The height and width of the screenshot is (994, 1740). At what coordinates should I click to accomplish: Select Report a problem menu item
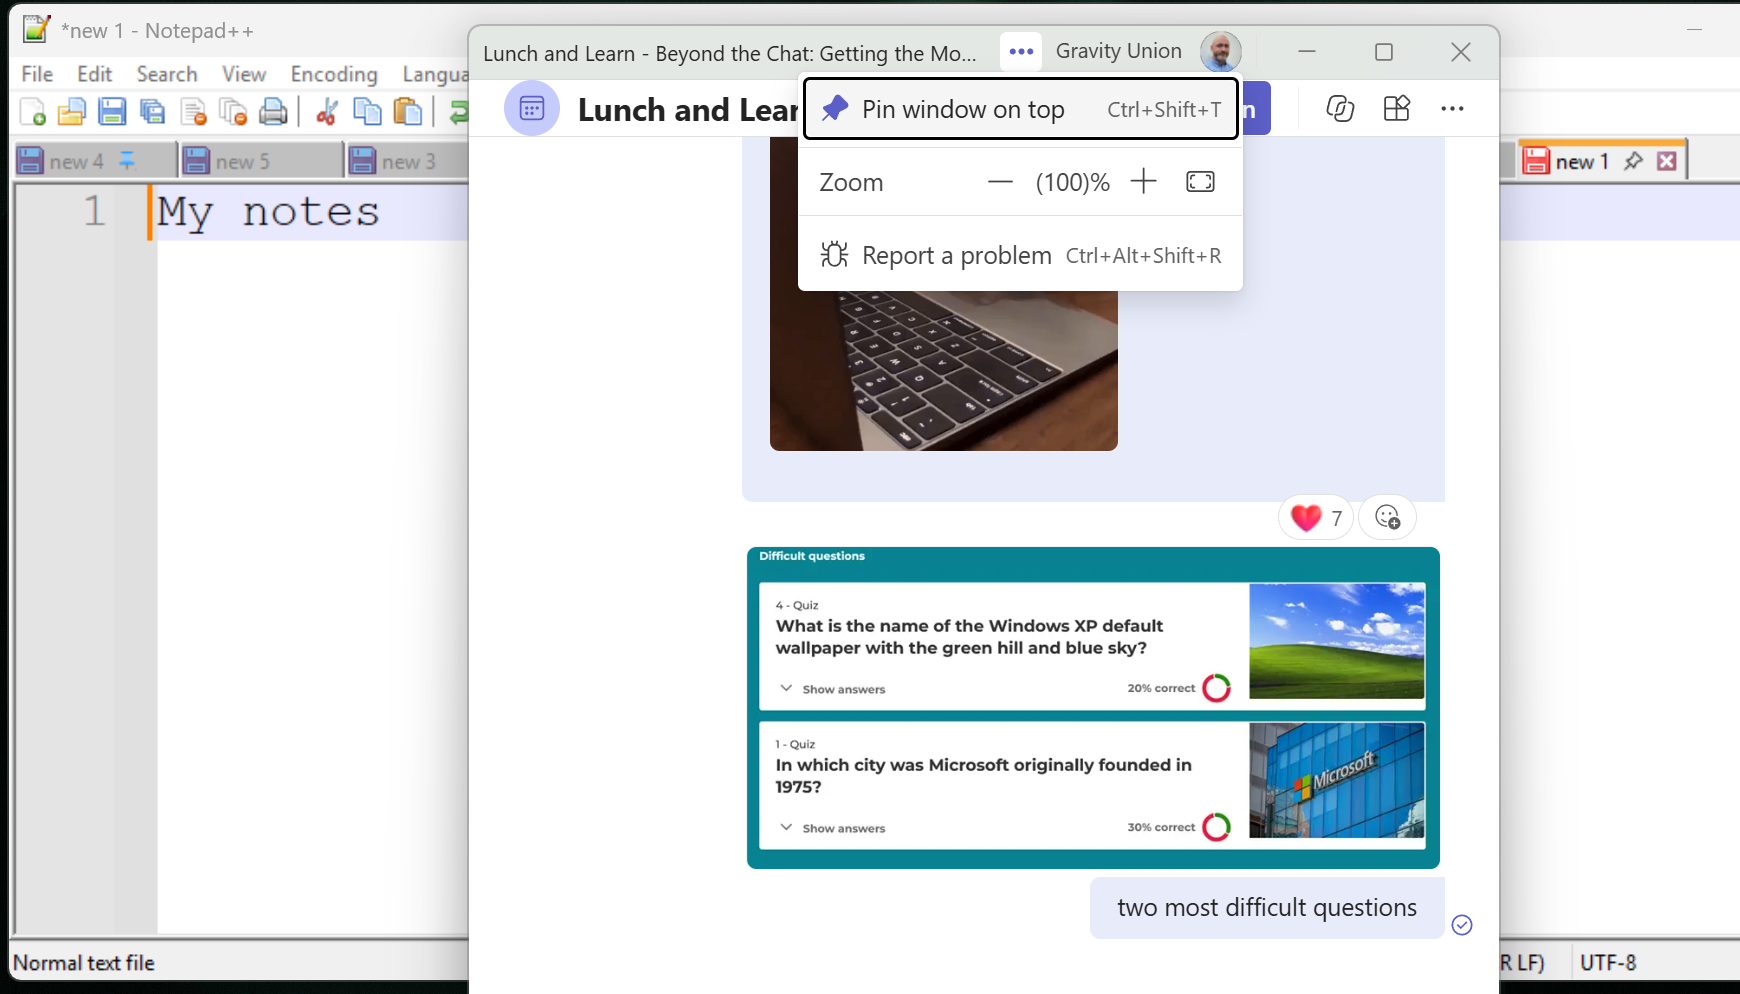(x=1021, y=255)
